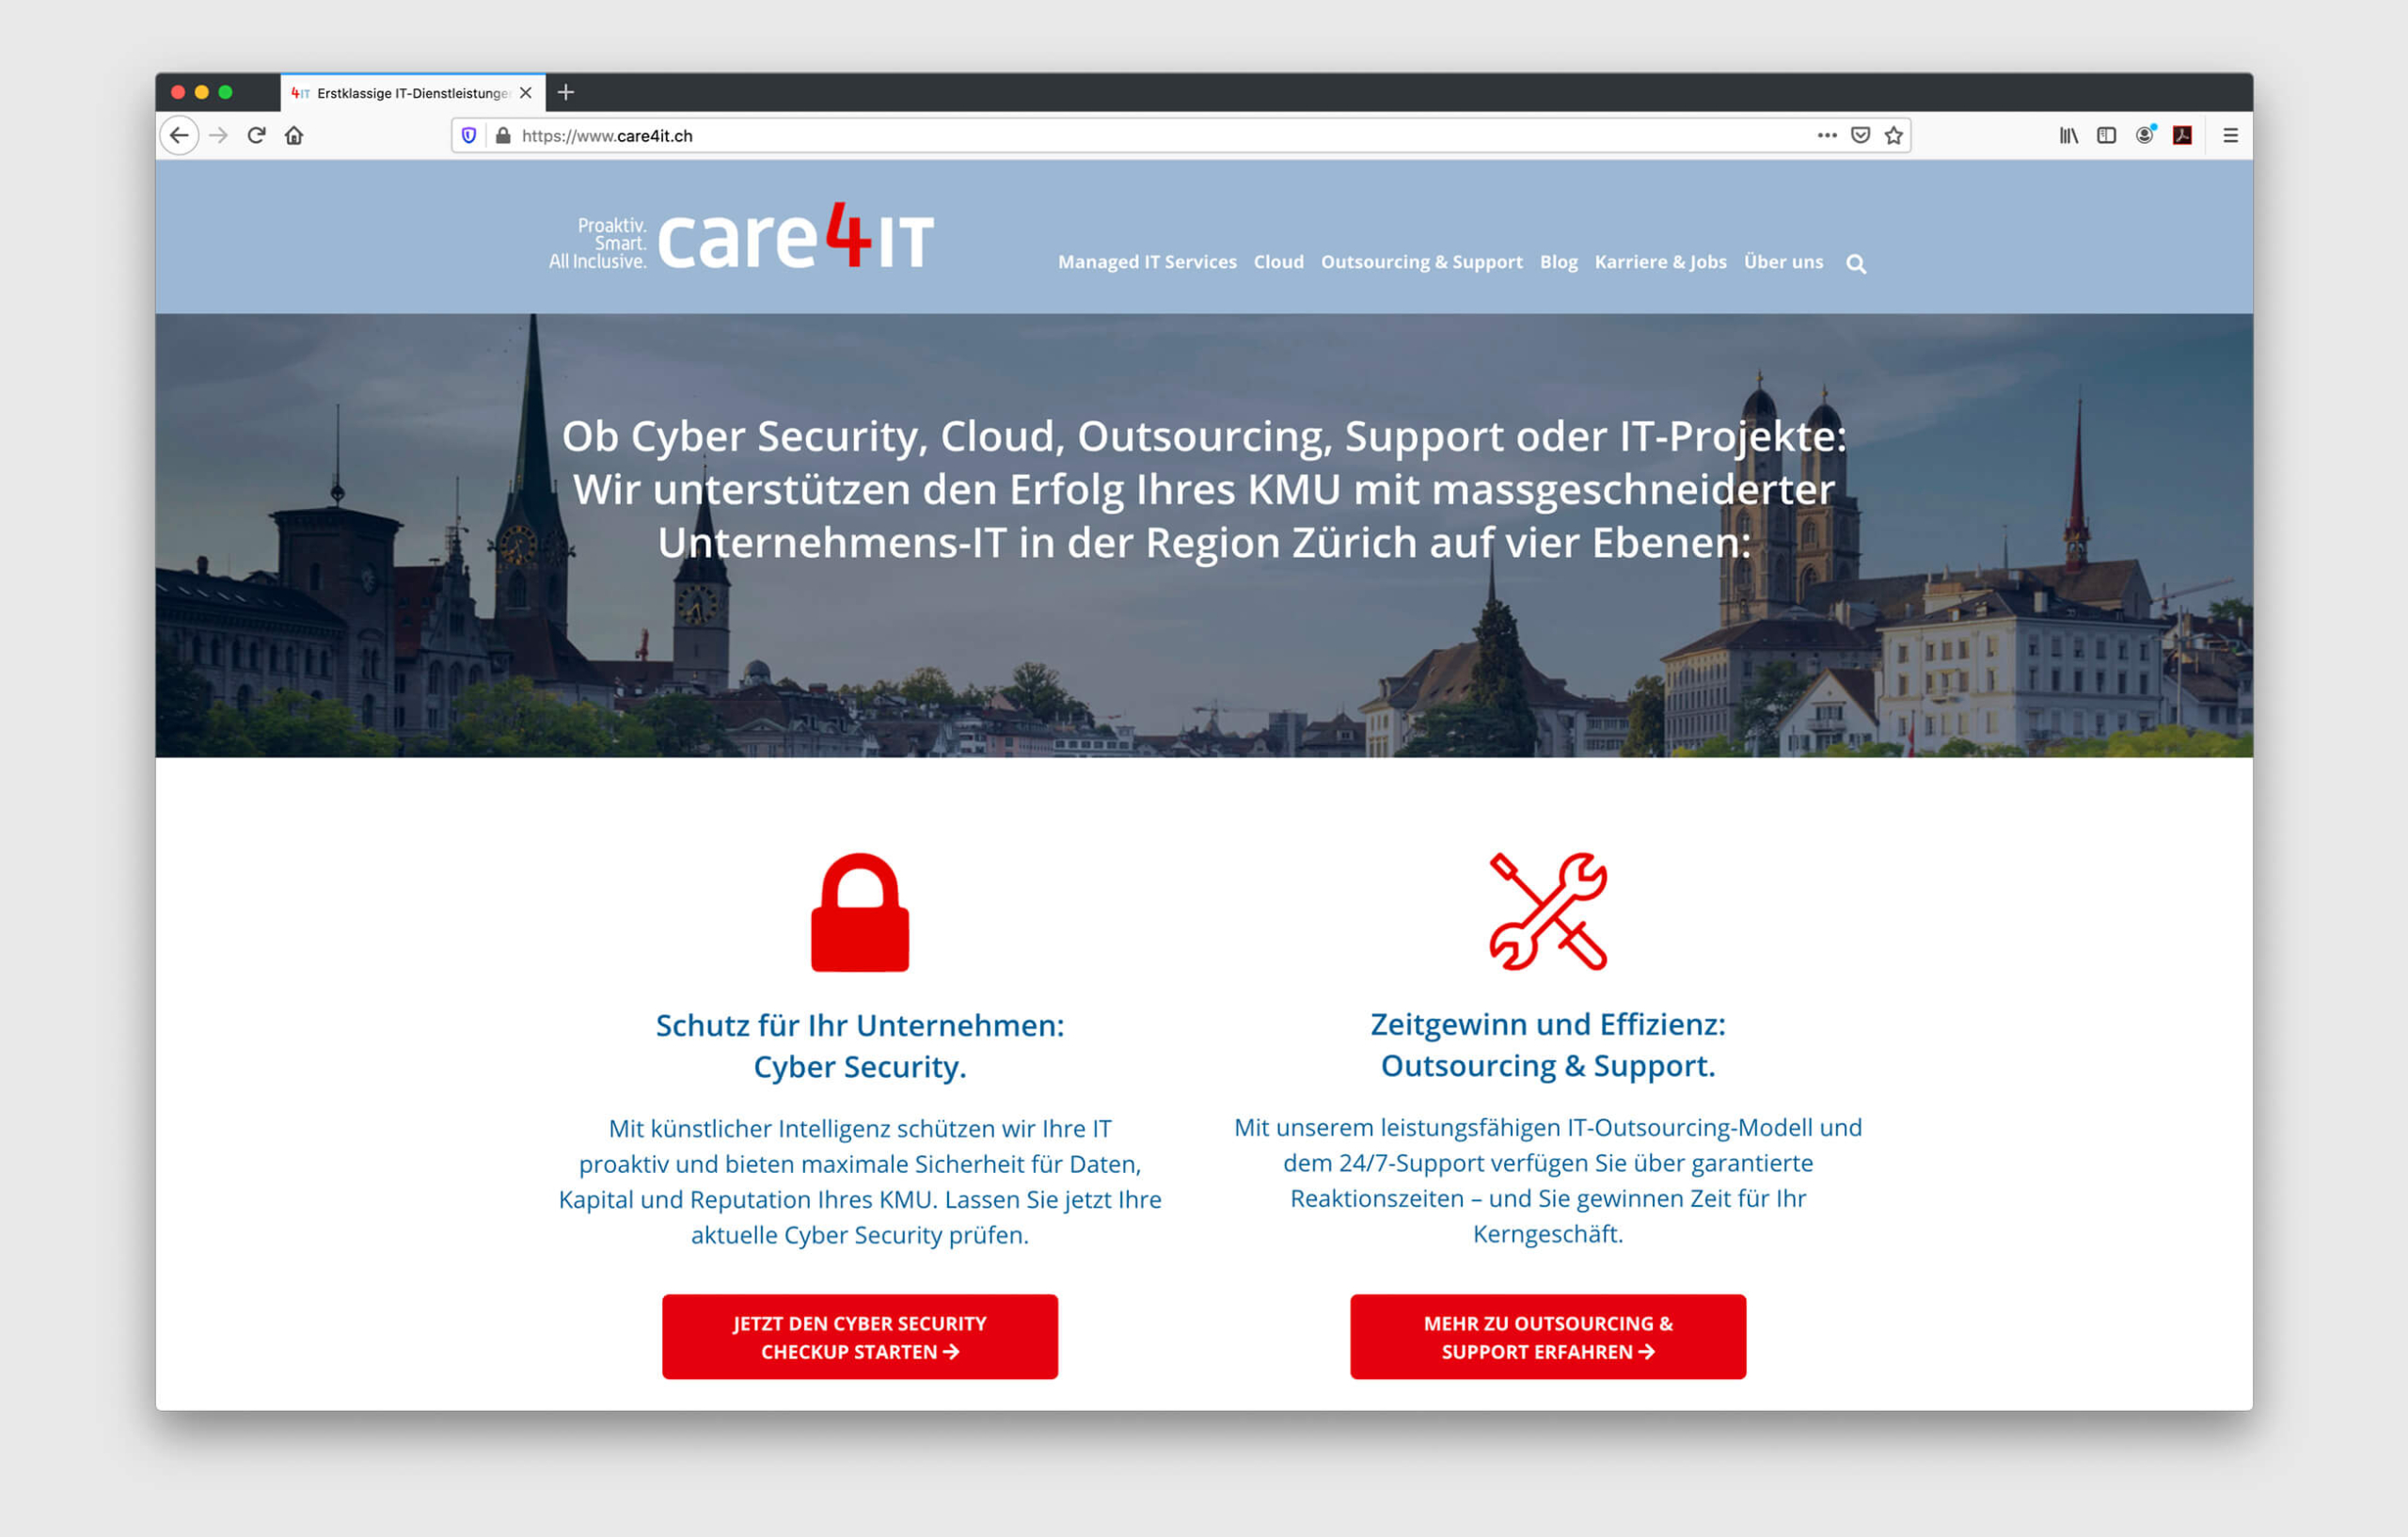Screen dimensions: 2408x1537
Task: Click the bookmark star icon in toolbar
Action: 1893,136
